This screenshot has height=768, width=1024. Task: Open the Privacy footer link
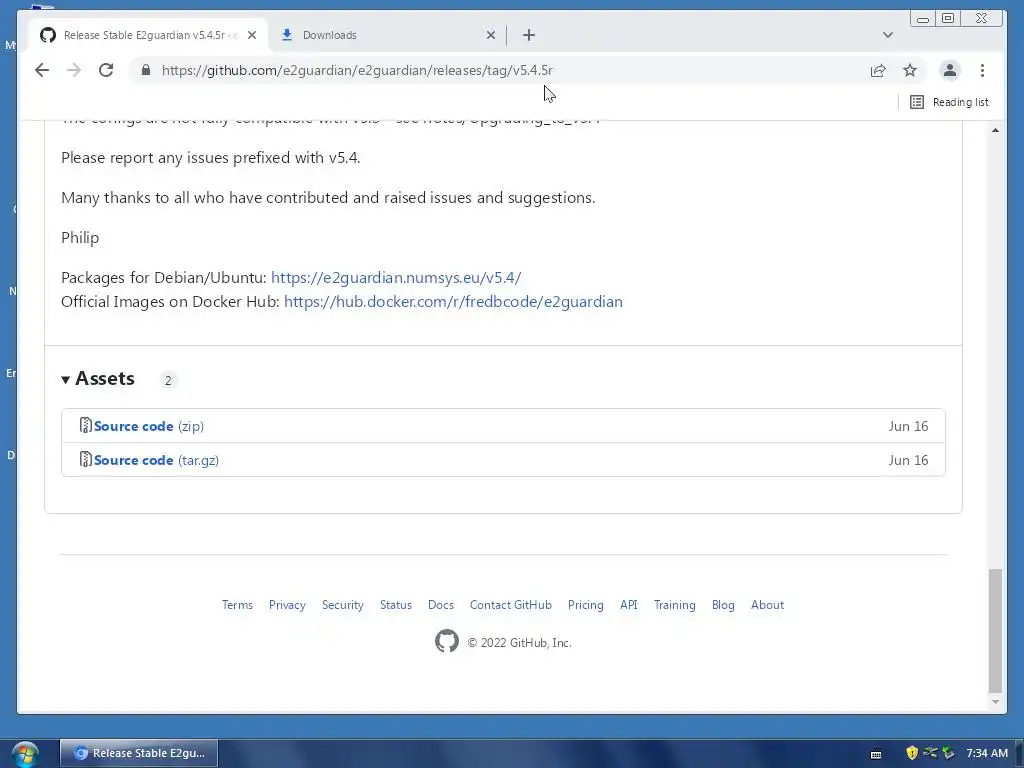[287, 605]
